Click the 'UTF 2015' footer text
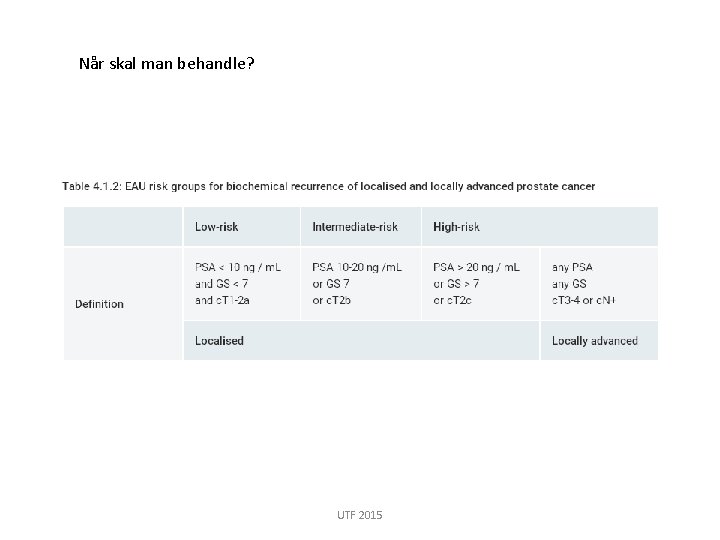Screen dimensions: 720x540 [360, 515]
